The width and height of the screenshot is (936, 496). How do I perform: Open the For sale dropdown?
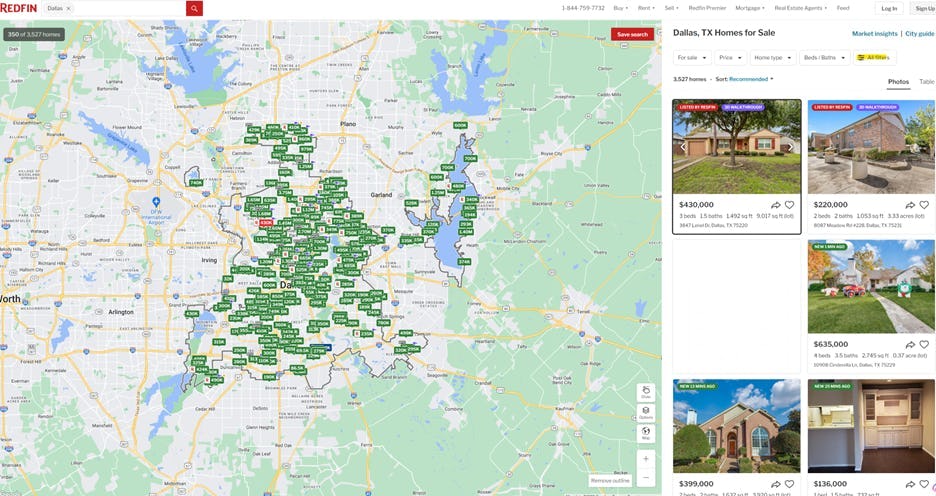pos(692,58)
